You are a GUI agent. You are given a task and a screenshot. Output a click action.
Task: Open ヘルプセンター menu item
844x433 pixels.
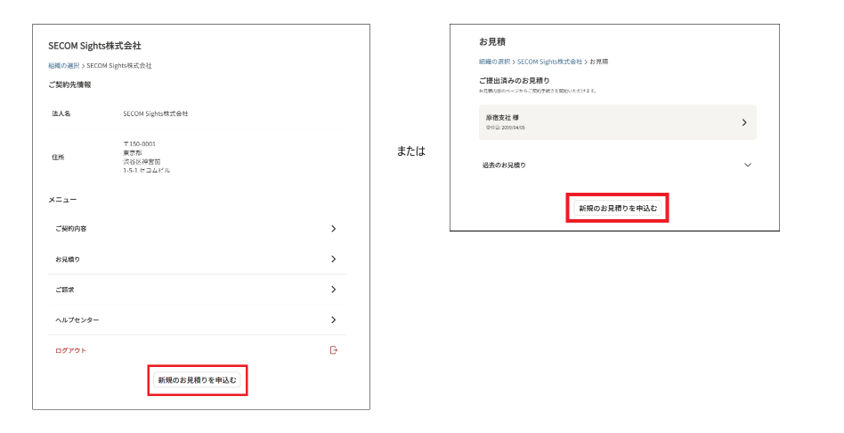(x=197, y=320)
